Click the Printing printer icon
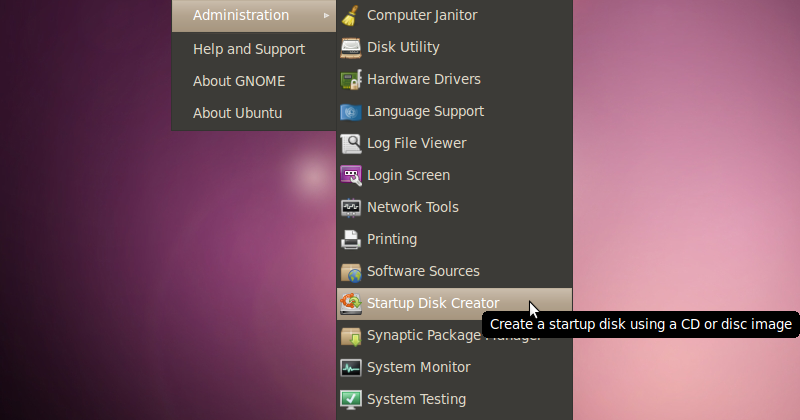Image resolution: width=800 pixels, height=420 pixels. point(351,239)
